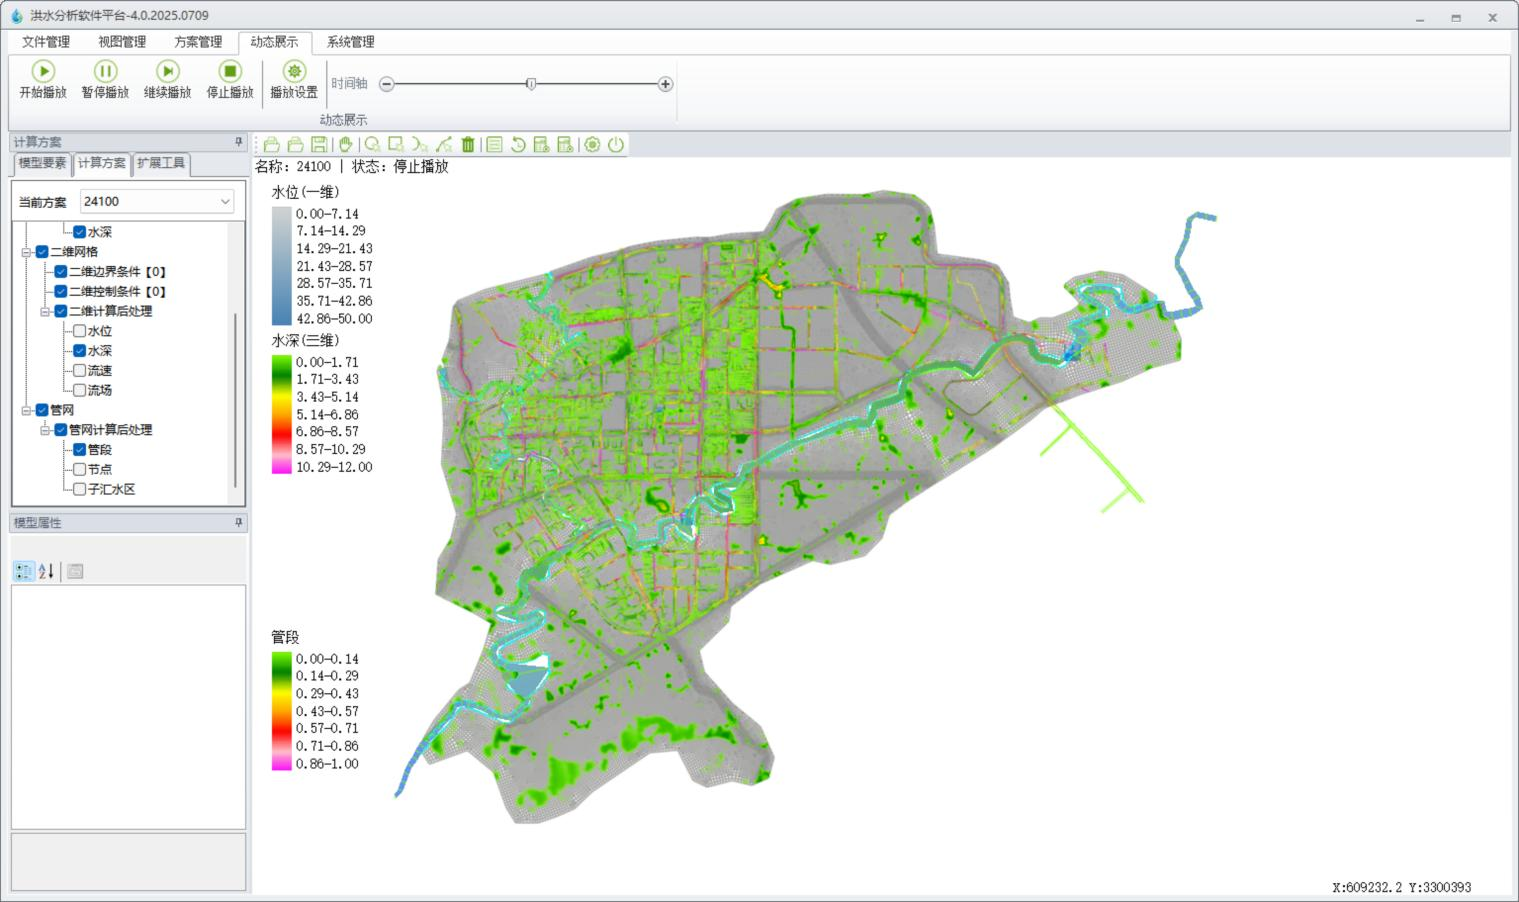Open 播放设置 gear settings

pos(293,71)
